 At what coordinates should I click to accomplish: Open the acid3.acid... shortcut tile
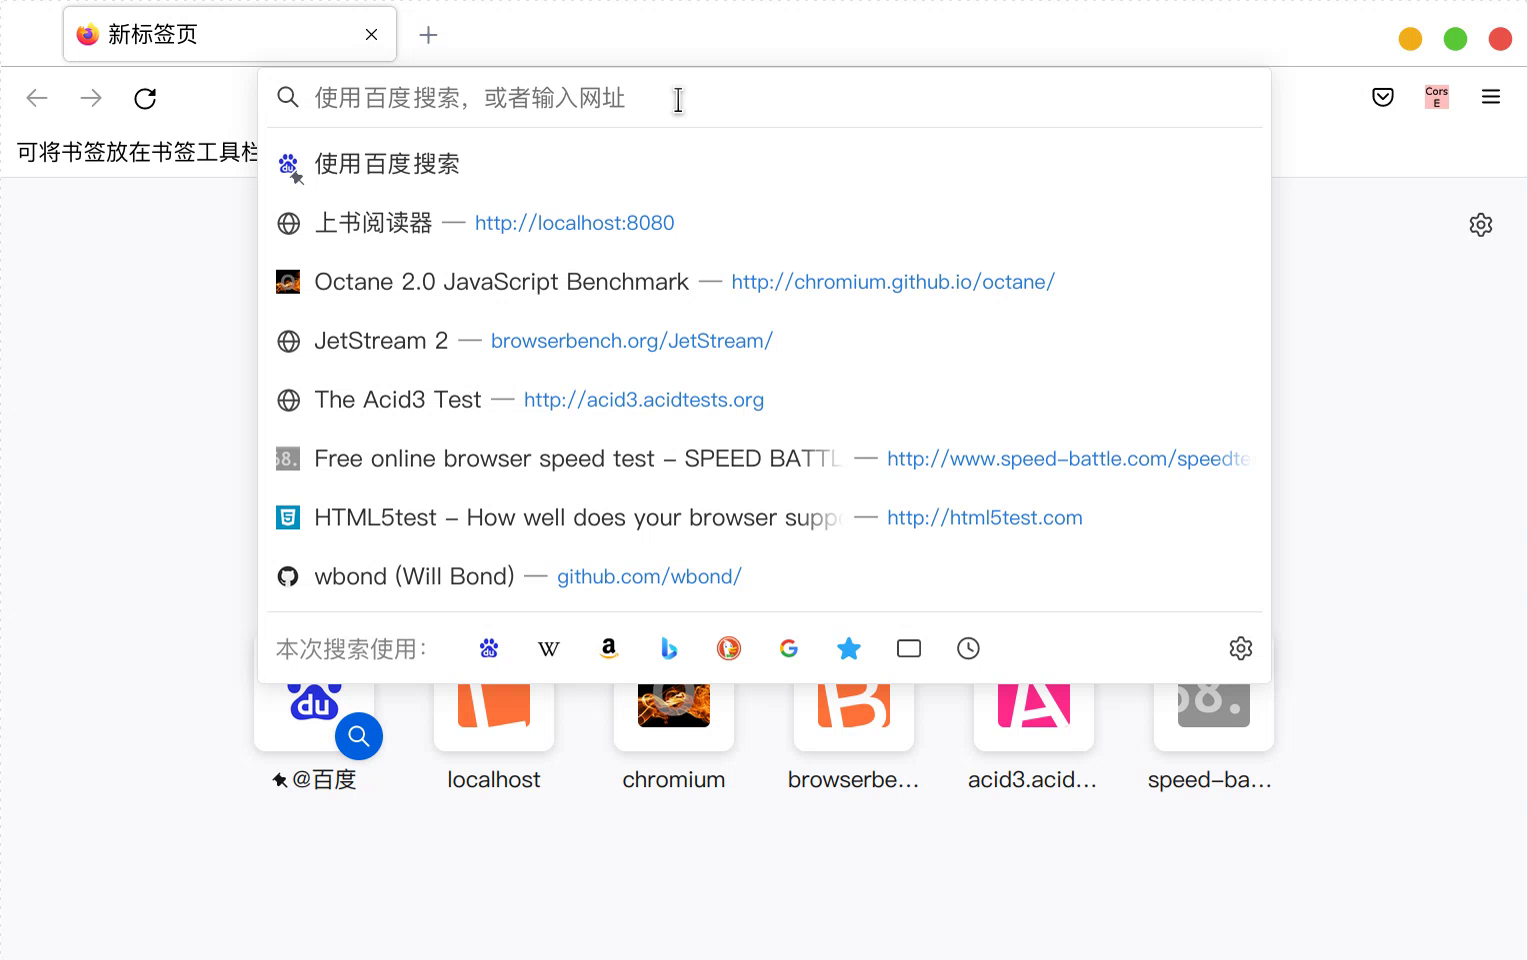click(1034, 736)
